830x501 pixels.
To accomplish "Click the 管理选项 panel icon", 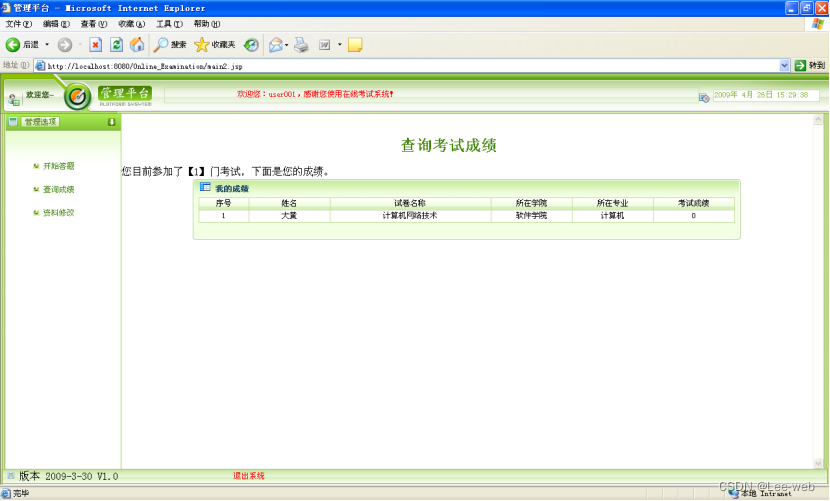I will tap(13, 122).
